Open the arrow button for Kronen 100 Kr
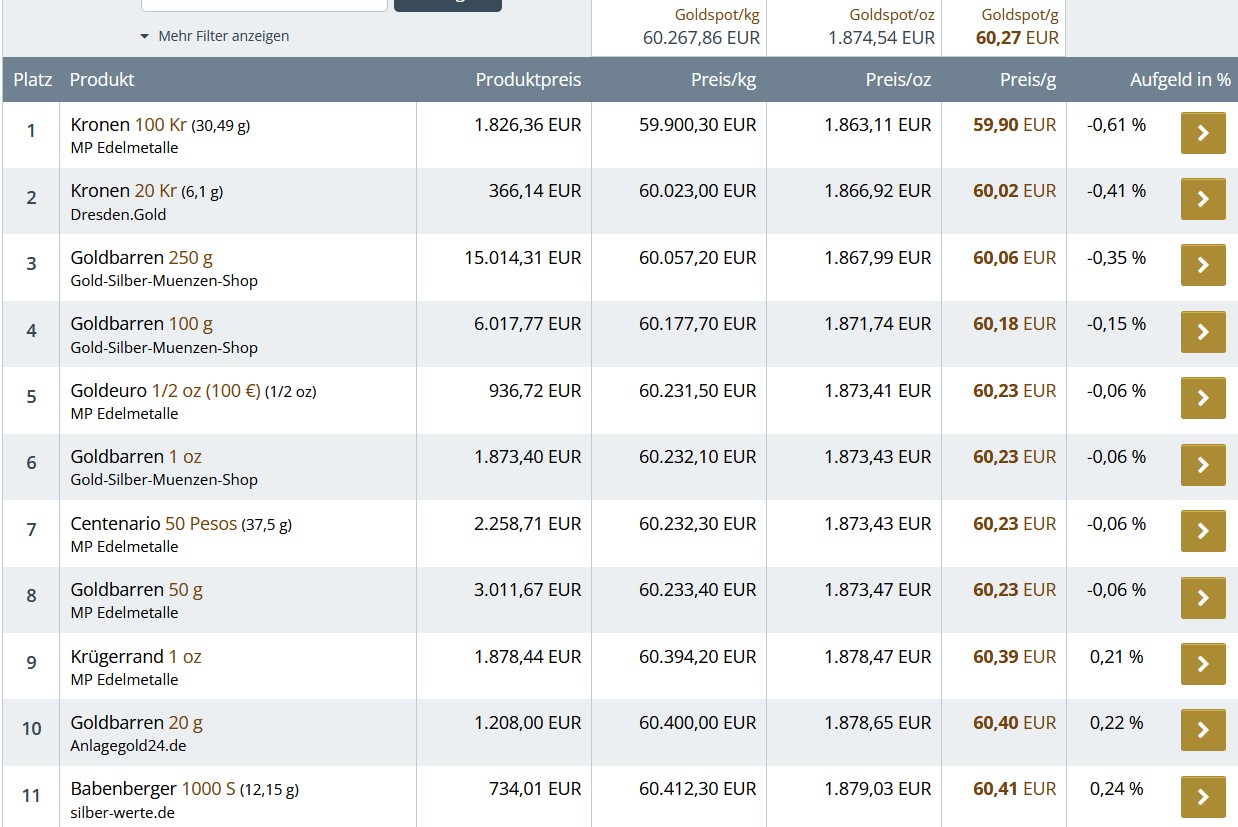 pyautogui.click(x=1202, y=133)
